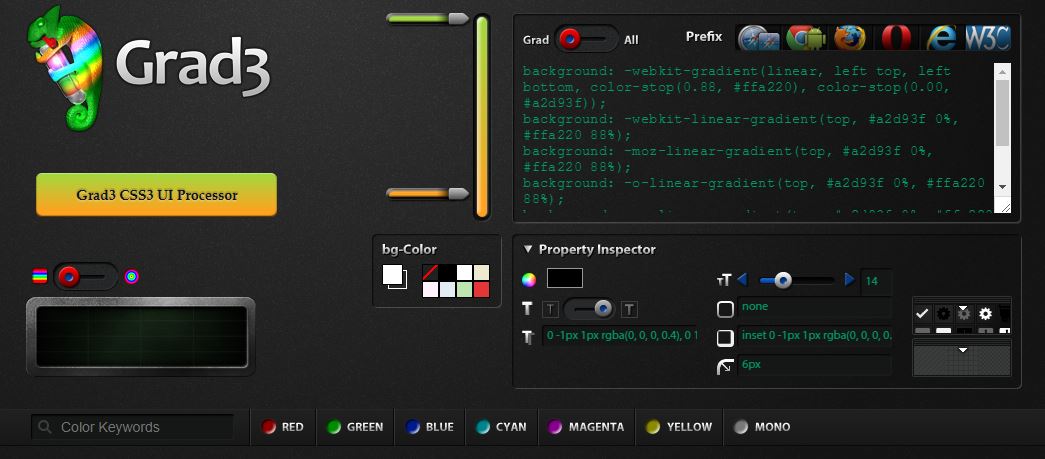Filter by MONO color keywords
Viewport: 1045px width, 459px height.
762,427
